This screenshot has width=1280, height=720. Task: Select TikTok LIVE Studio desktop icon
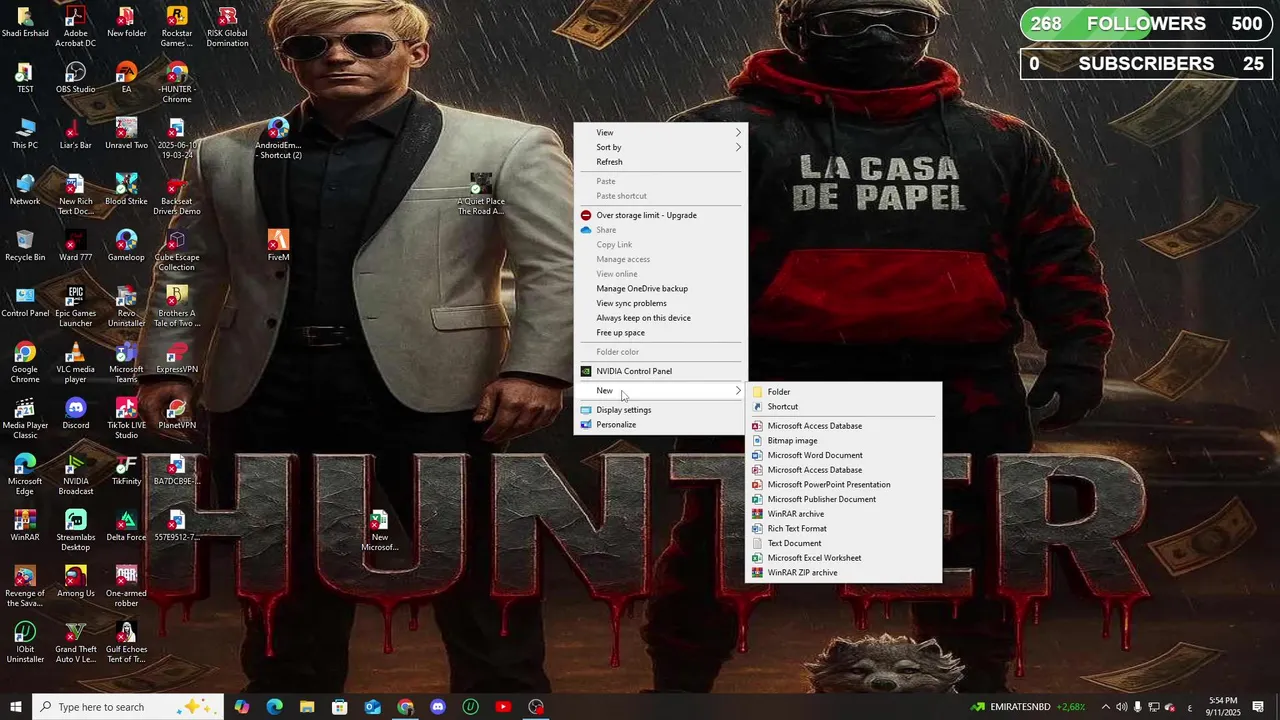pyautogui.click(x=126, y=419)
